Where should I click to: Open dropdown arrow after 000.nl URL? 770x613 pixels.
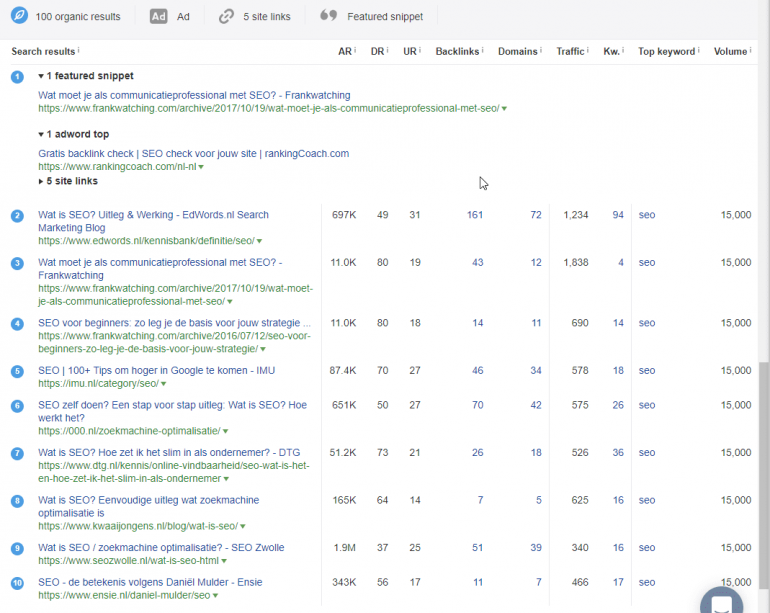tap(225, 431)
